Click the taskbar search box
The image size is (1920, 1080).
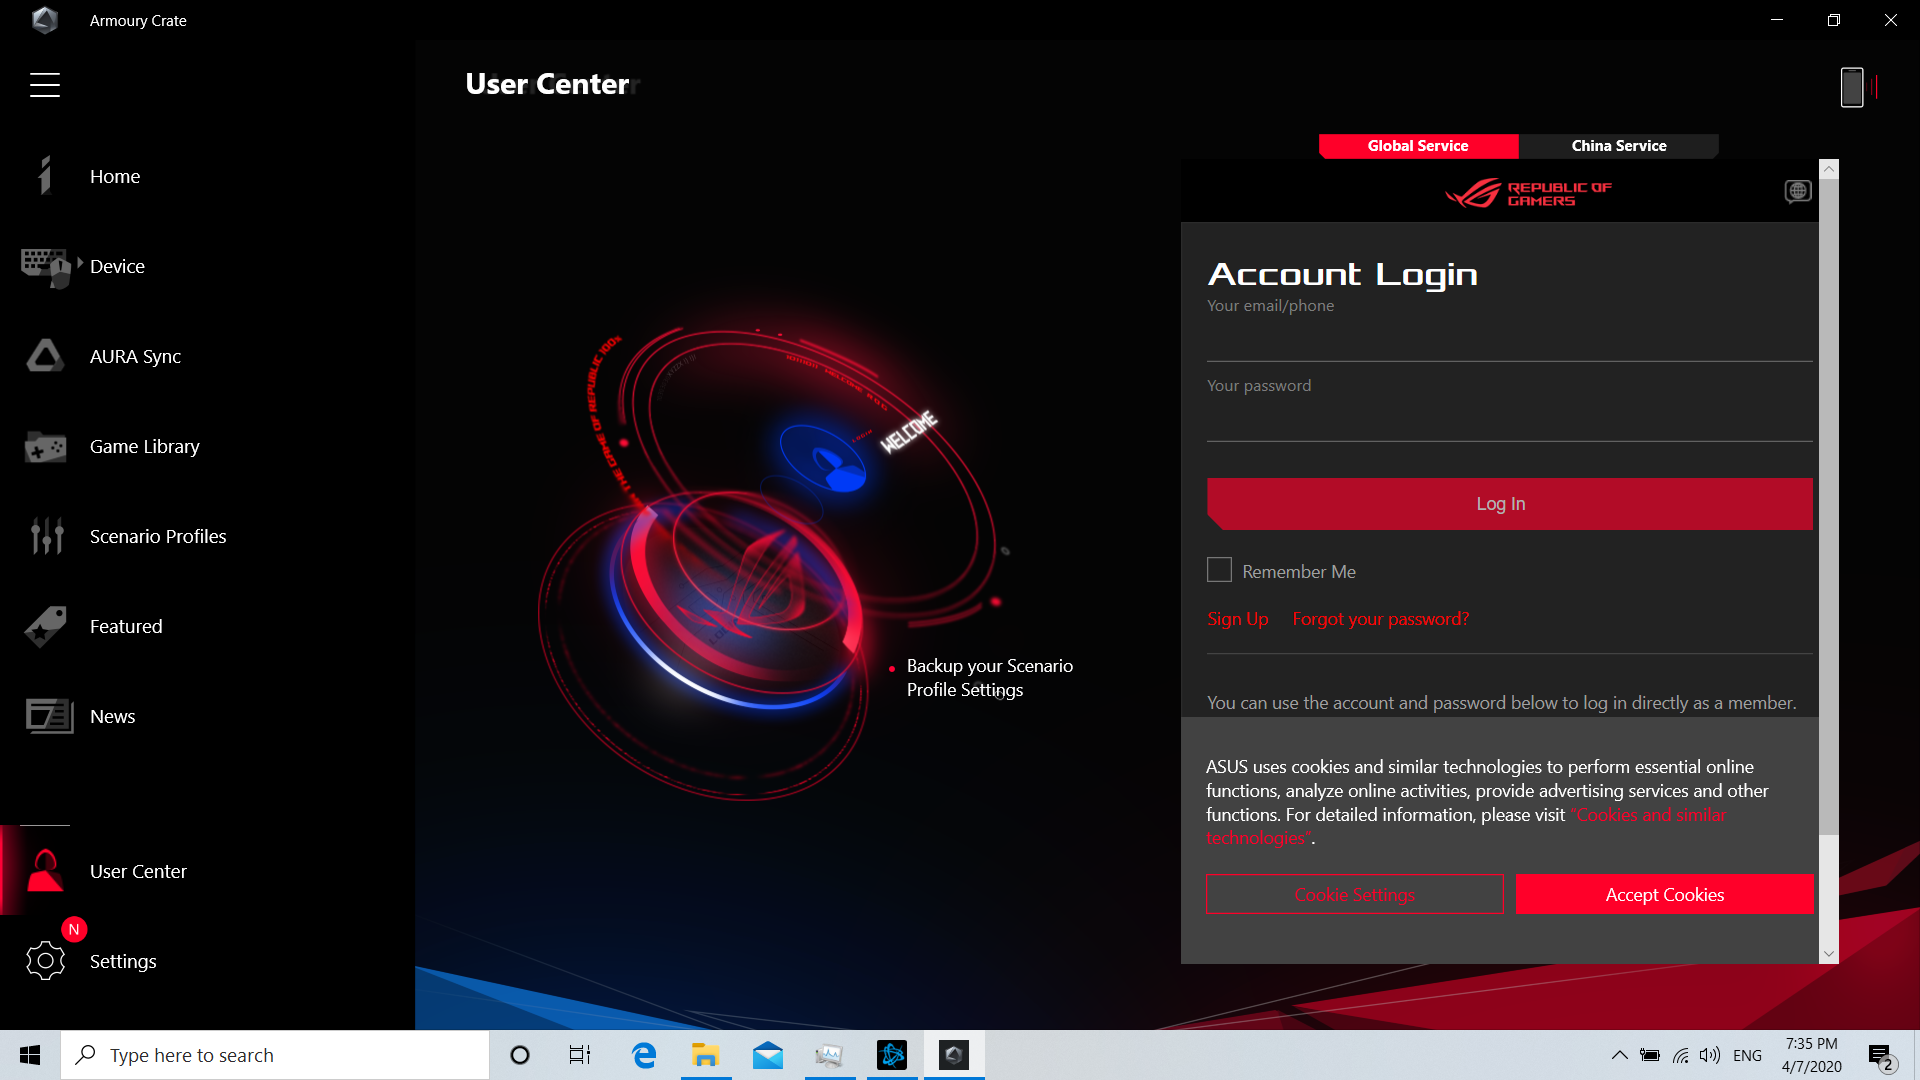[x=275, y=1055]
